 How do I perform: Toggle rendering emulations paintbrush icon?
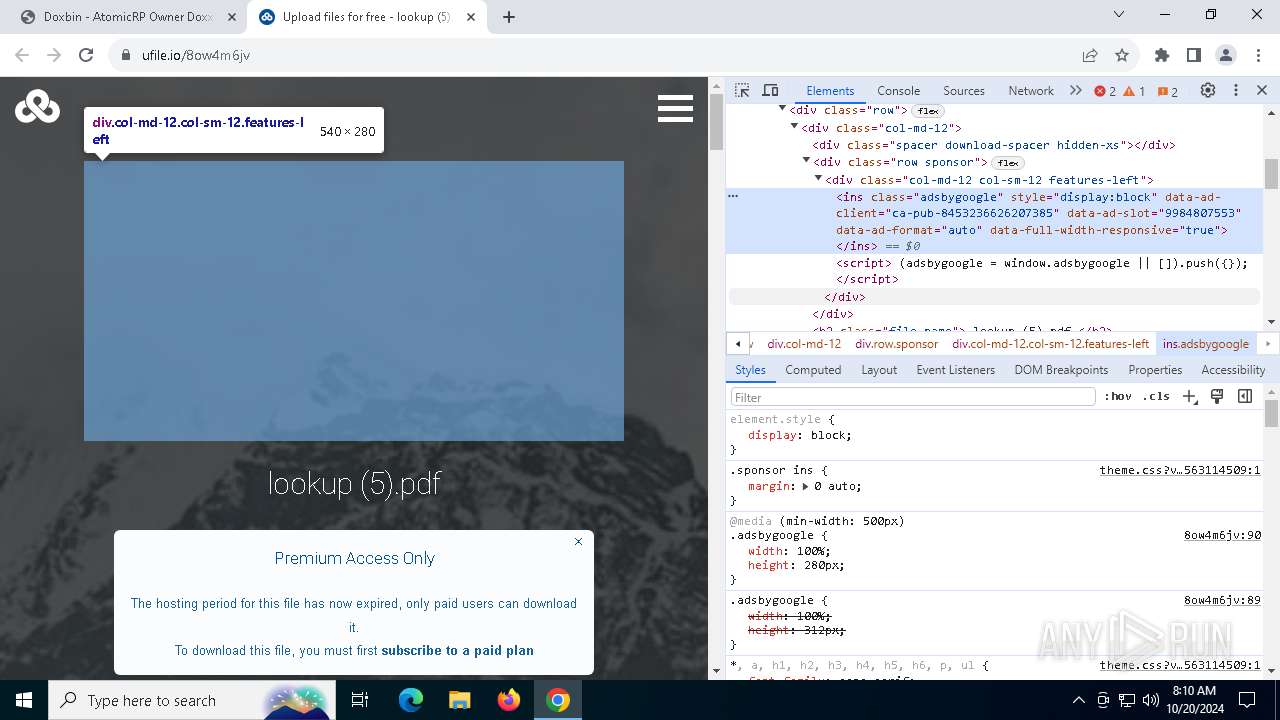pyautogui.click(x=1217, y=397)
